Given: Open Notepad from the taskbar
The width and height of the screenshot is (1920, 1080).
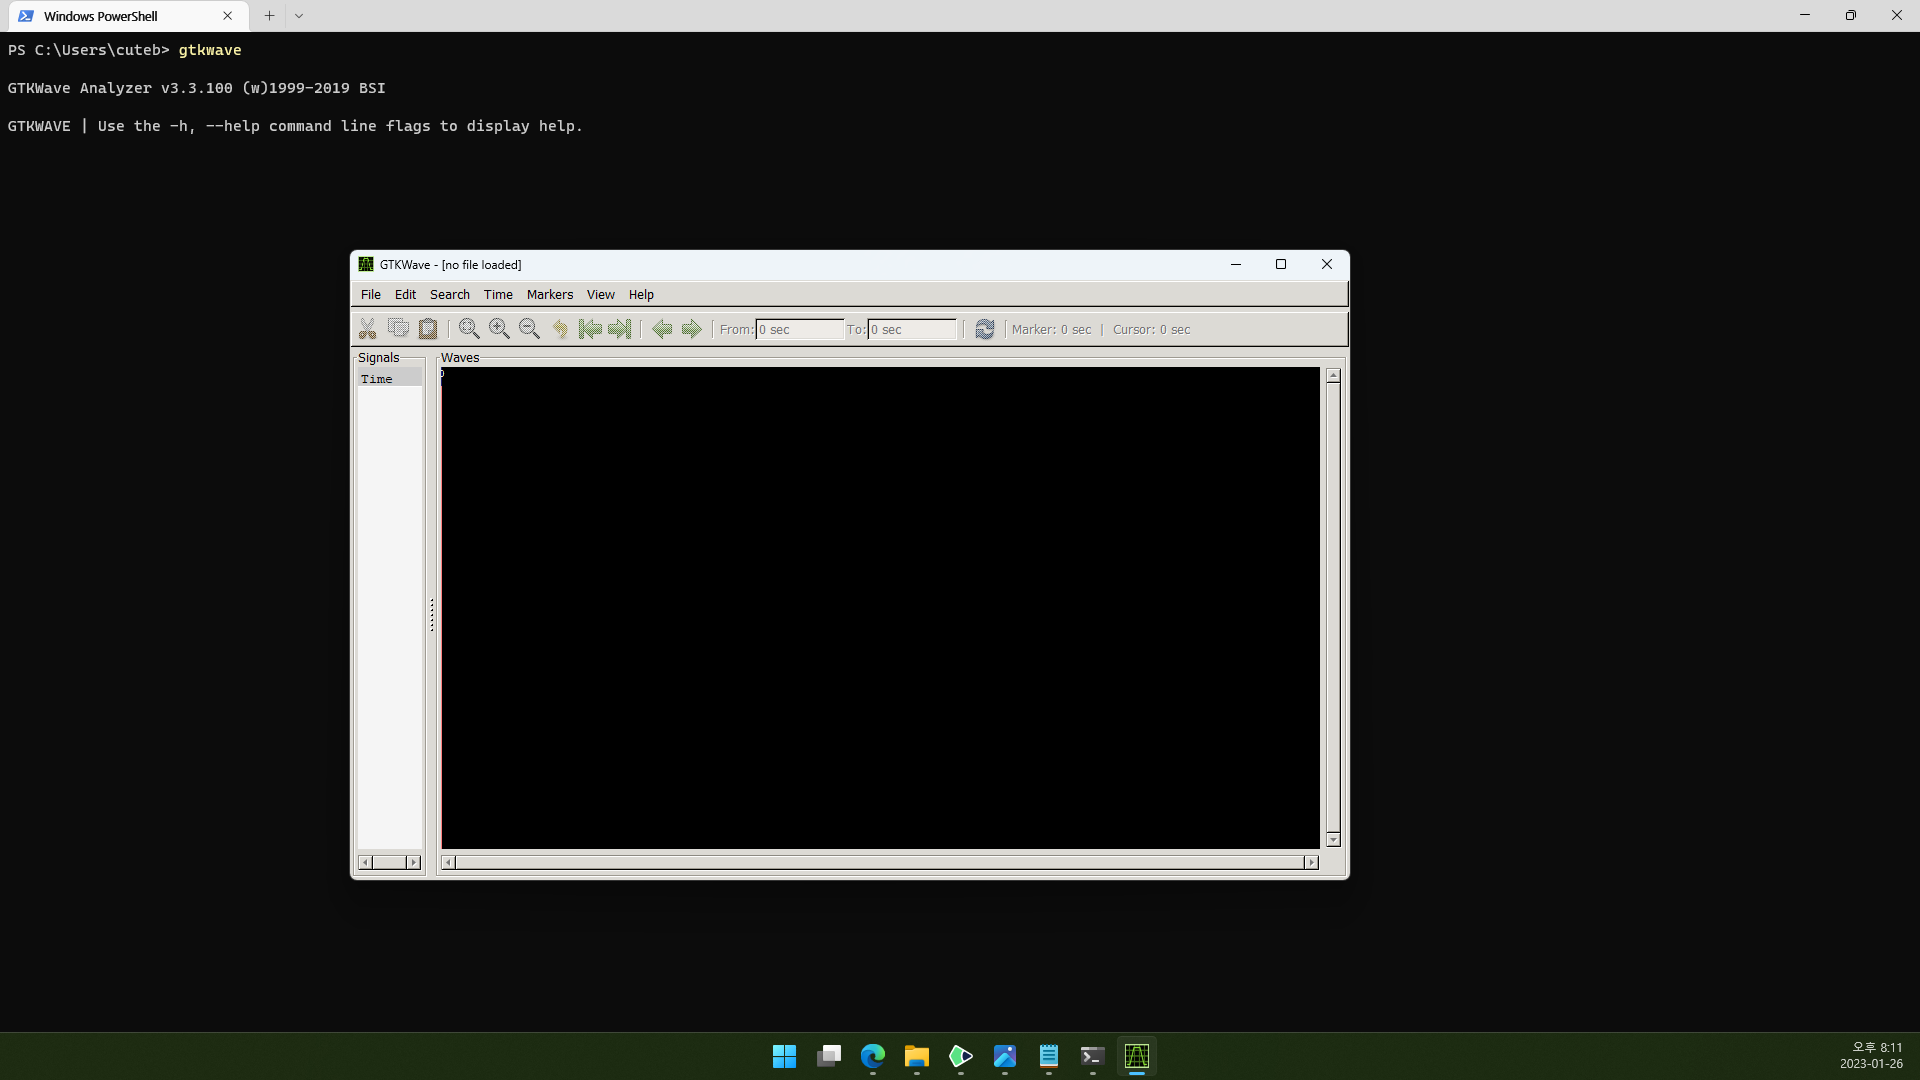Looking at the screenshot, I should pyautogui.click(x=1049, y=1056).
